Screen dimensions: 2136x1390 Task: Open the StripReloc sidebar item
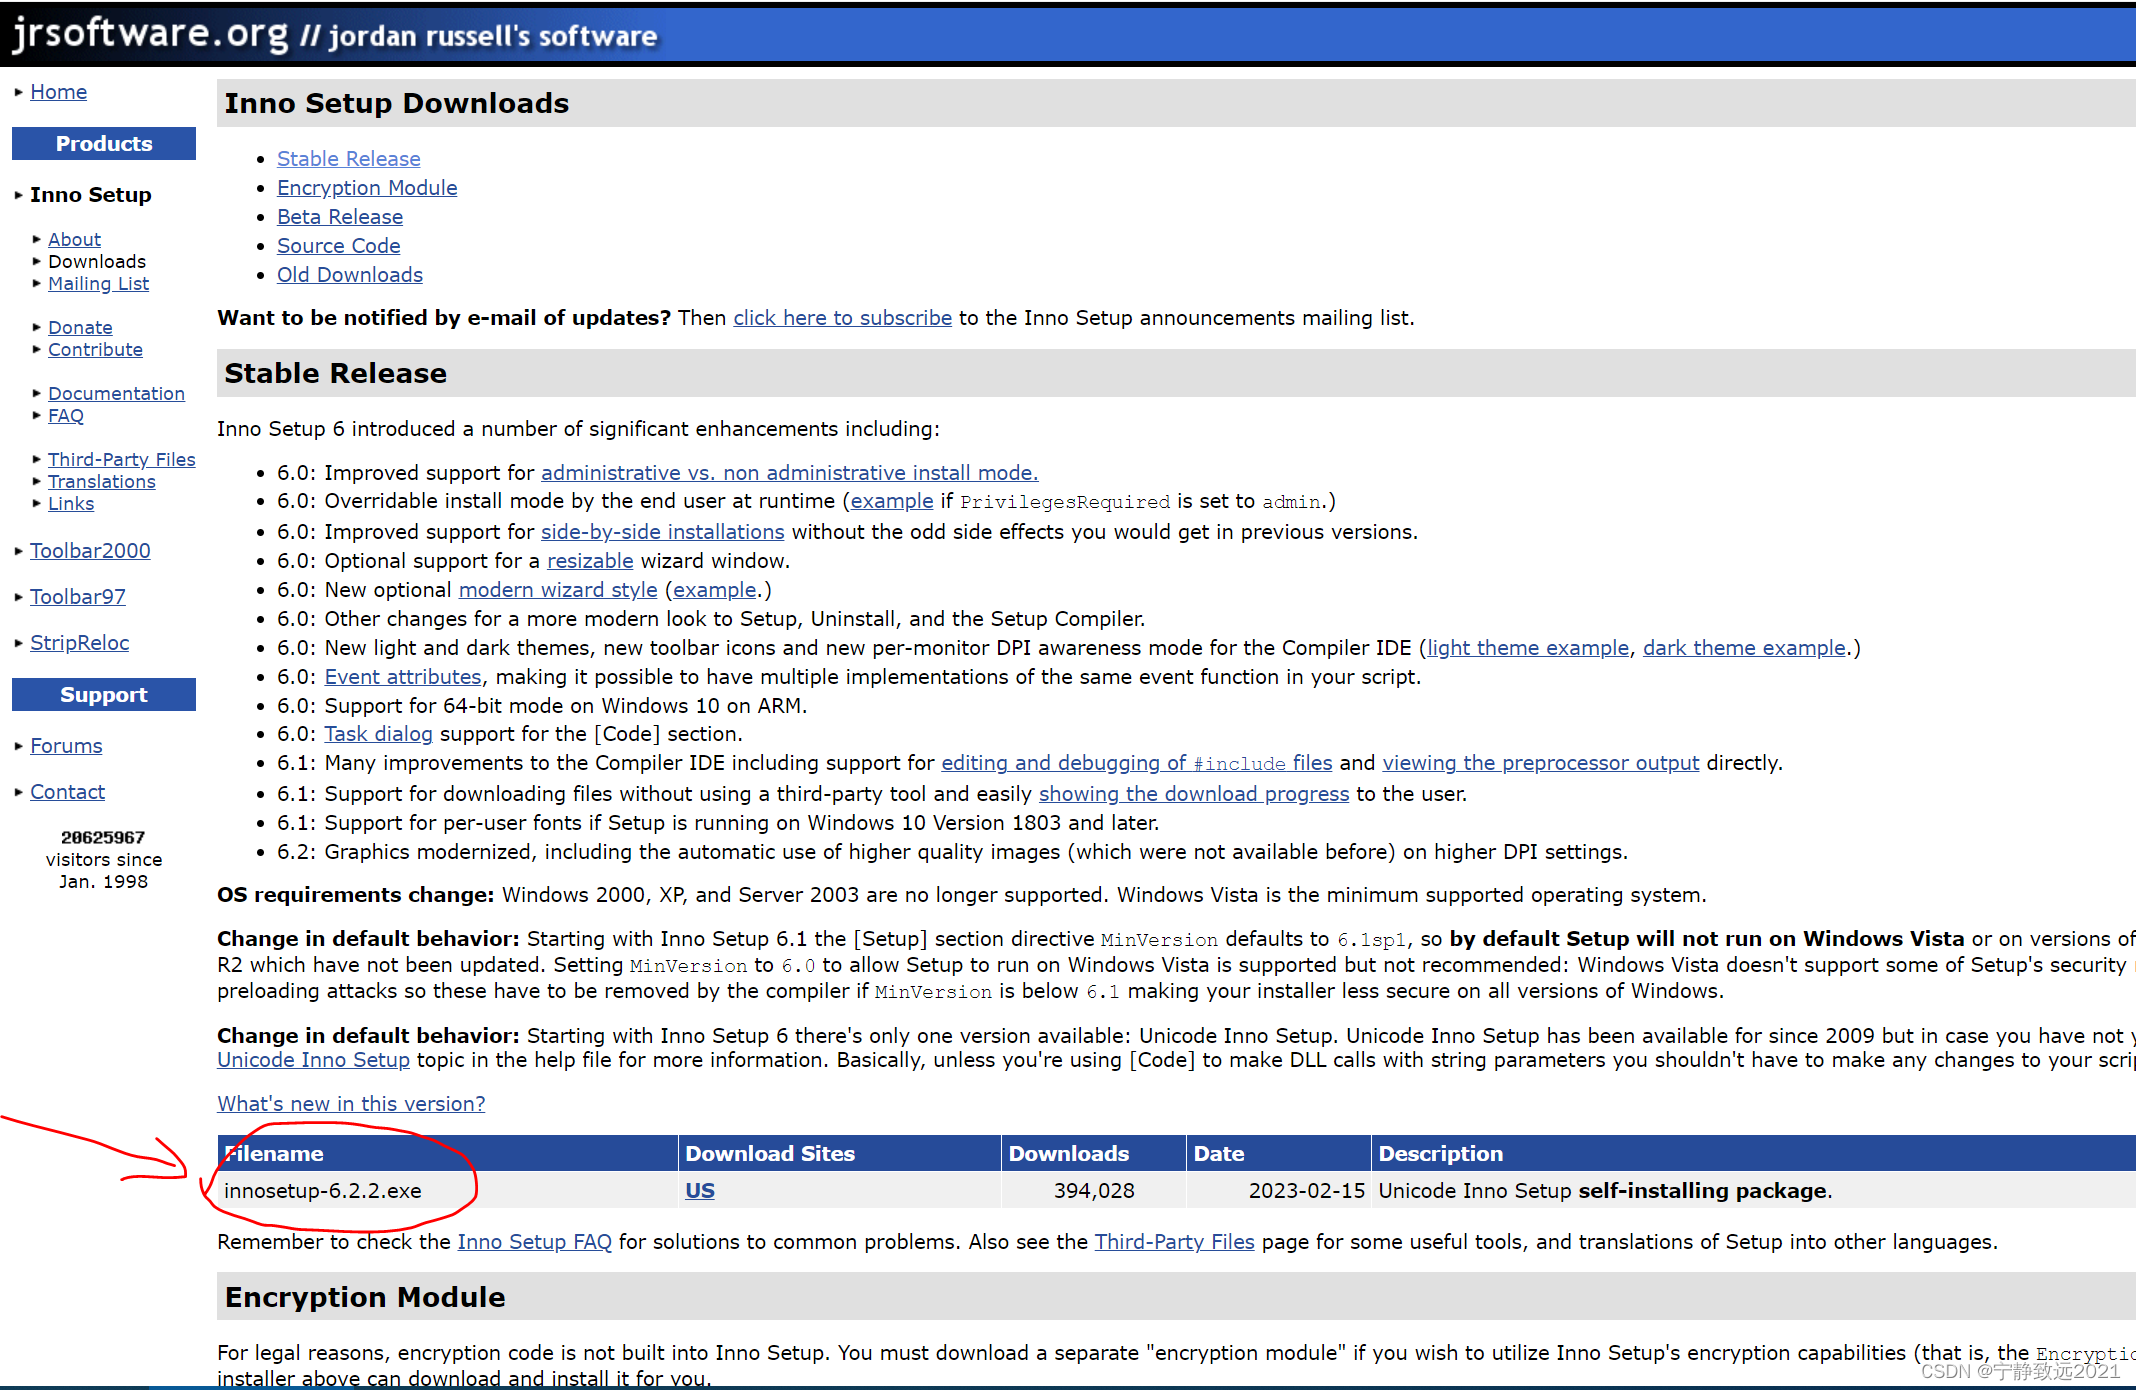(79, 643)
